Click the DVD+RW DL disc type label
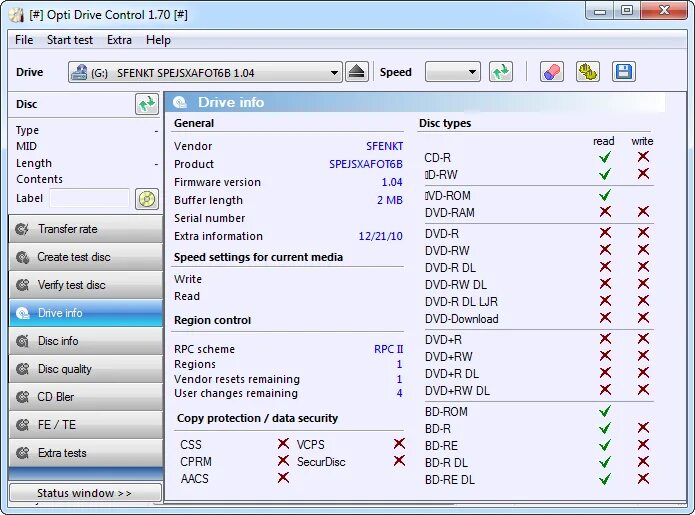695x515 pixels. tap(457, 391)
